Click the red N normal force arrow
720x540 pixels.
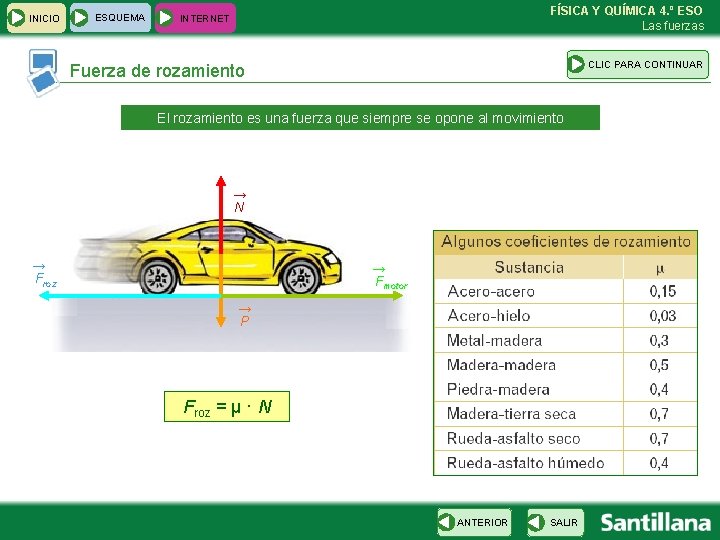(x=221, y=214)
